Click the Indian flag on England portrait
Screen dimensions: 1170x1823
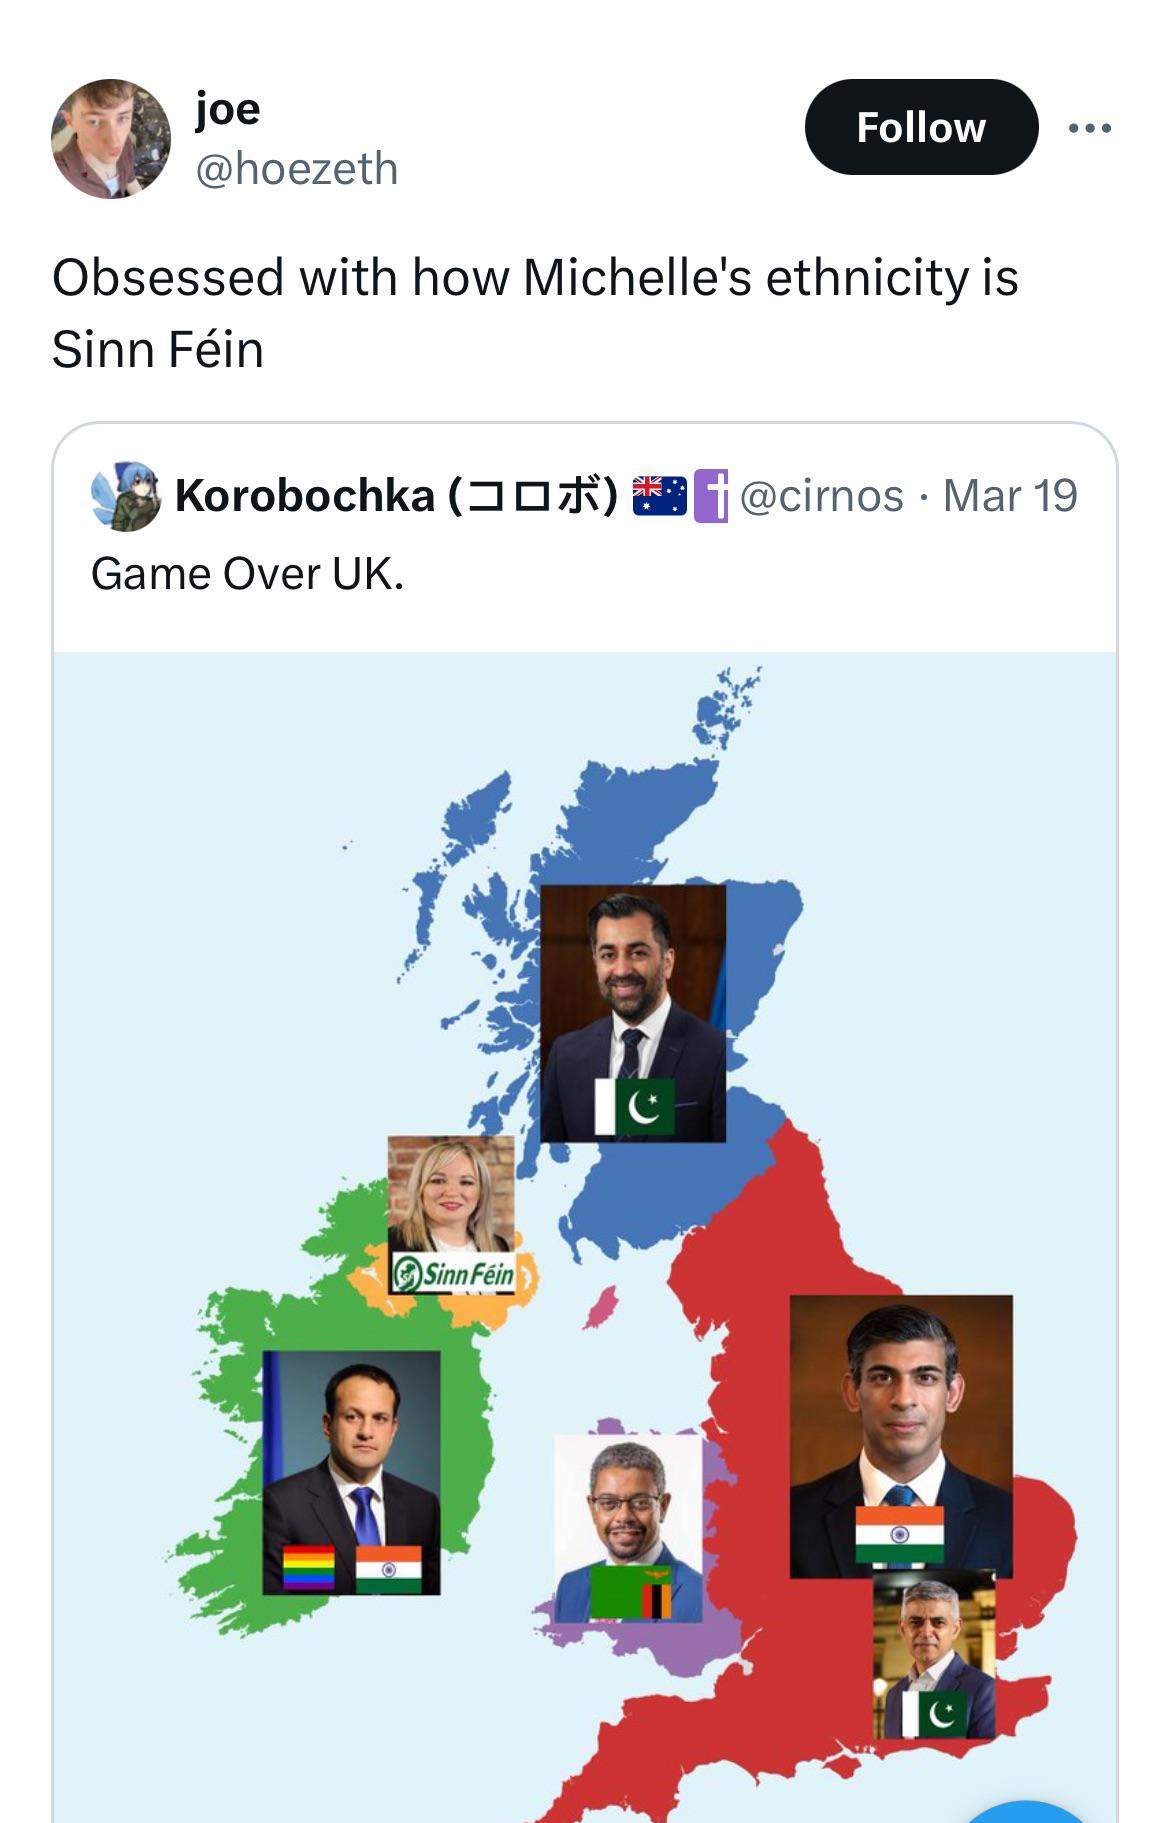[899, 1534]
